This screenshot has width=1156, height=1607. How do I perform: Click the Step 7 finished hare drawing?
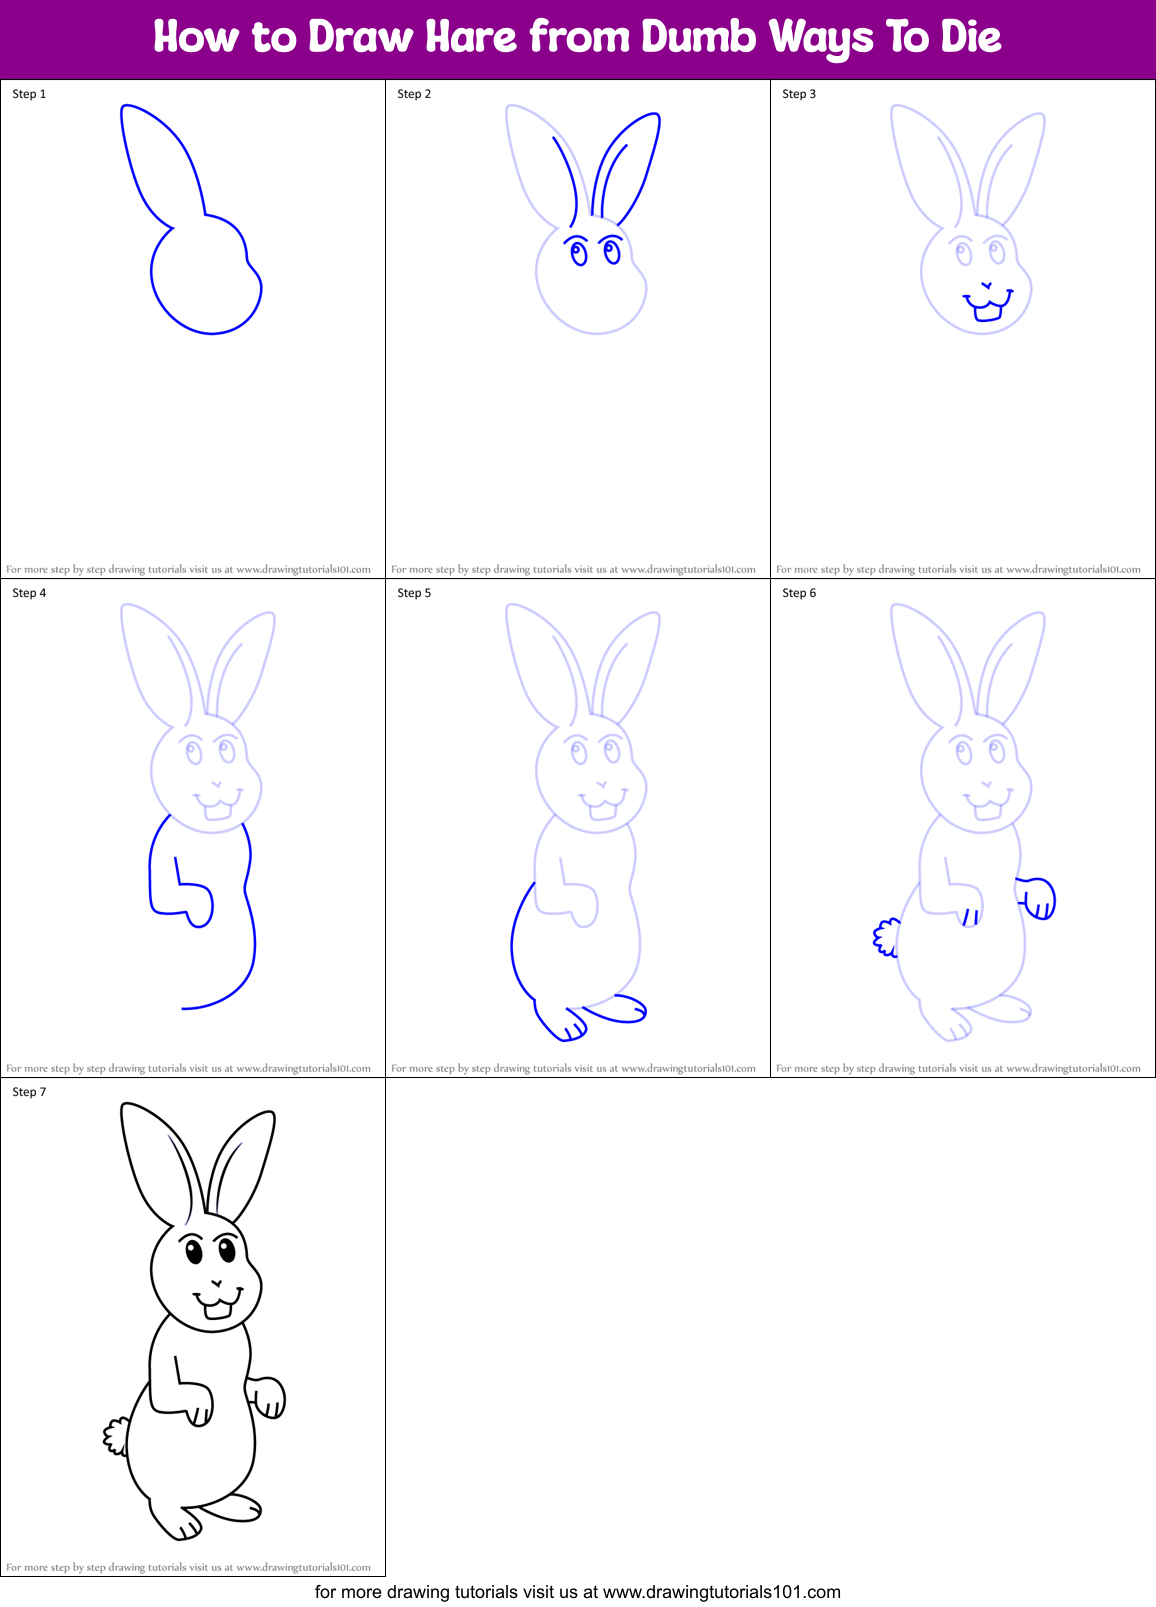click(194, 1321)
